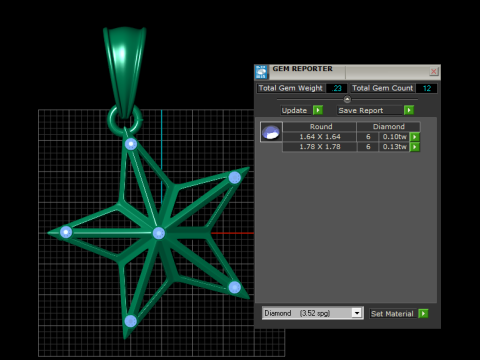Click the green arrow next to Update
The image size is (480, 360).
[x=318, y=110]
